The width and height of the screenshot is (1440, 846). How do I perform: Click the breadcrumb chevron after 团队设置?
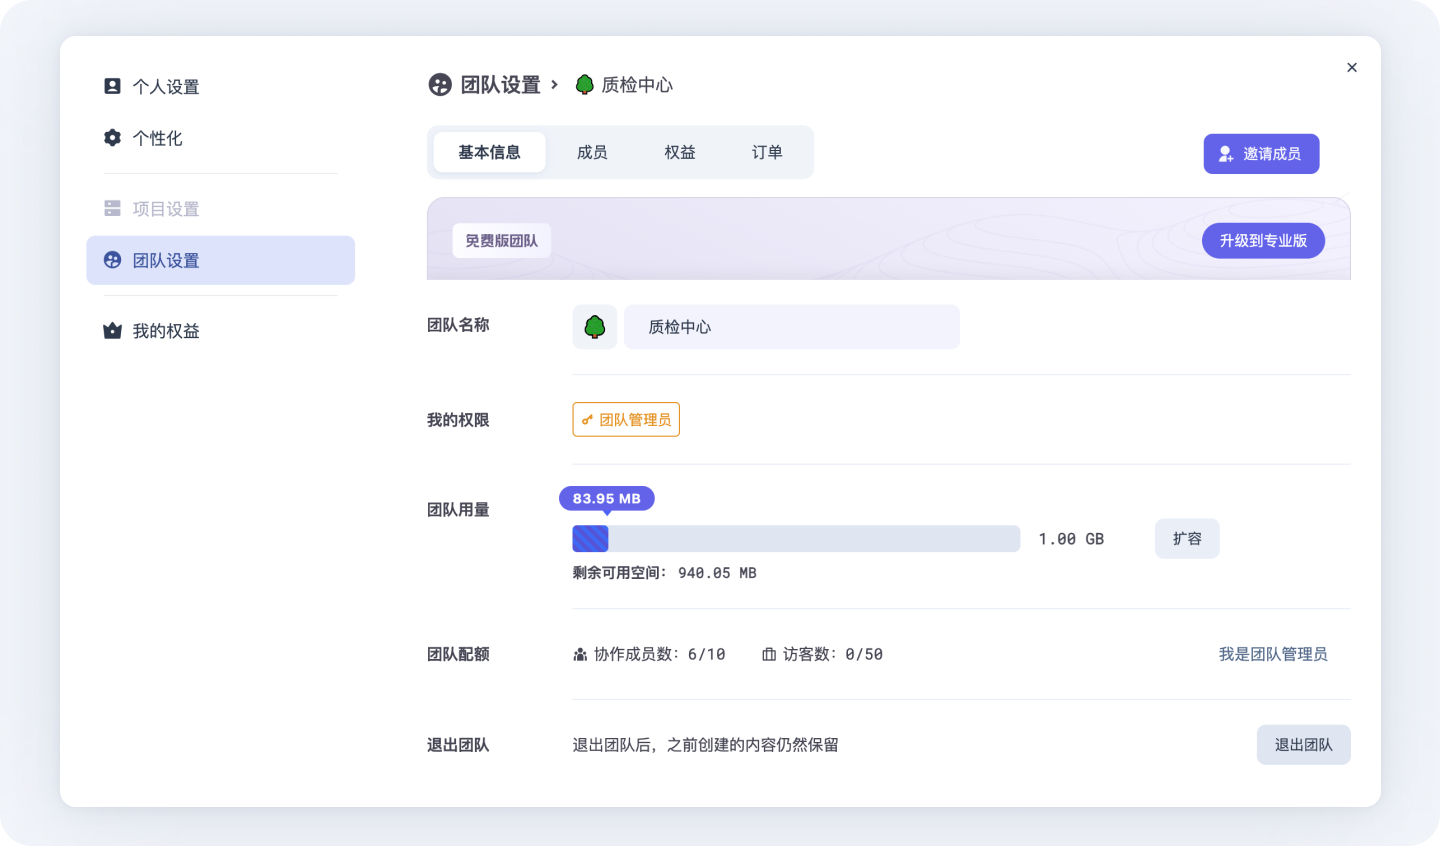pos(554,85)
